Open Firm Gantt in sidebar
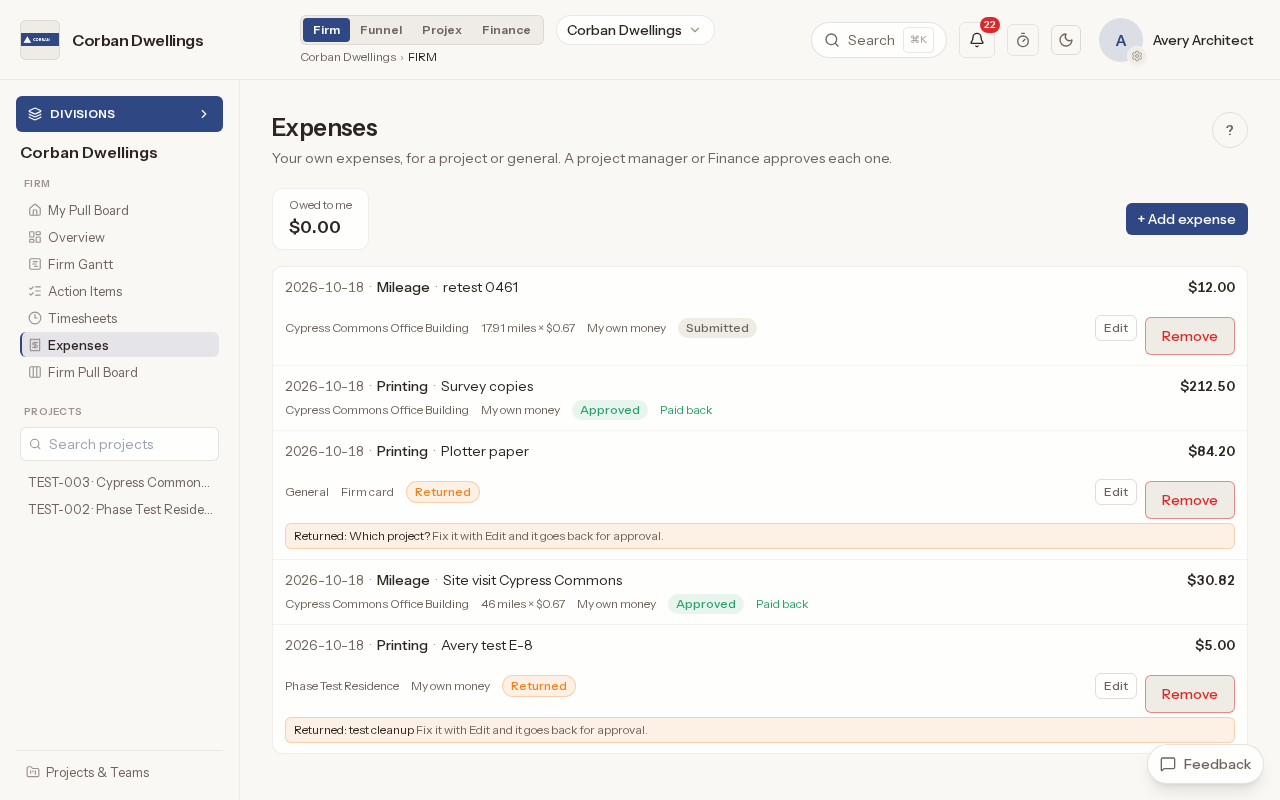This screenshot has width=1280, height=800. (x=119, y=264)
